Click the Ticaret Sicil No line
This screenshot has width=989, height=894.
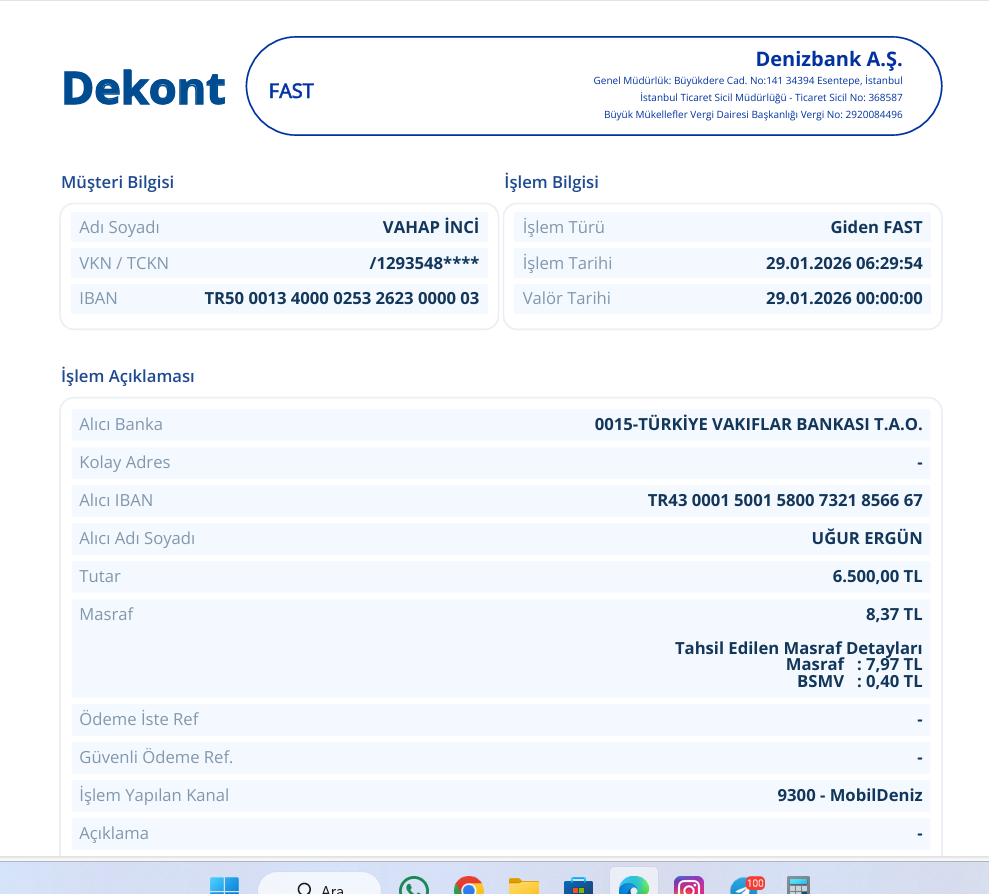point(771,97)
